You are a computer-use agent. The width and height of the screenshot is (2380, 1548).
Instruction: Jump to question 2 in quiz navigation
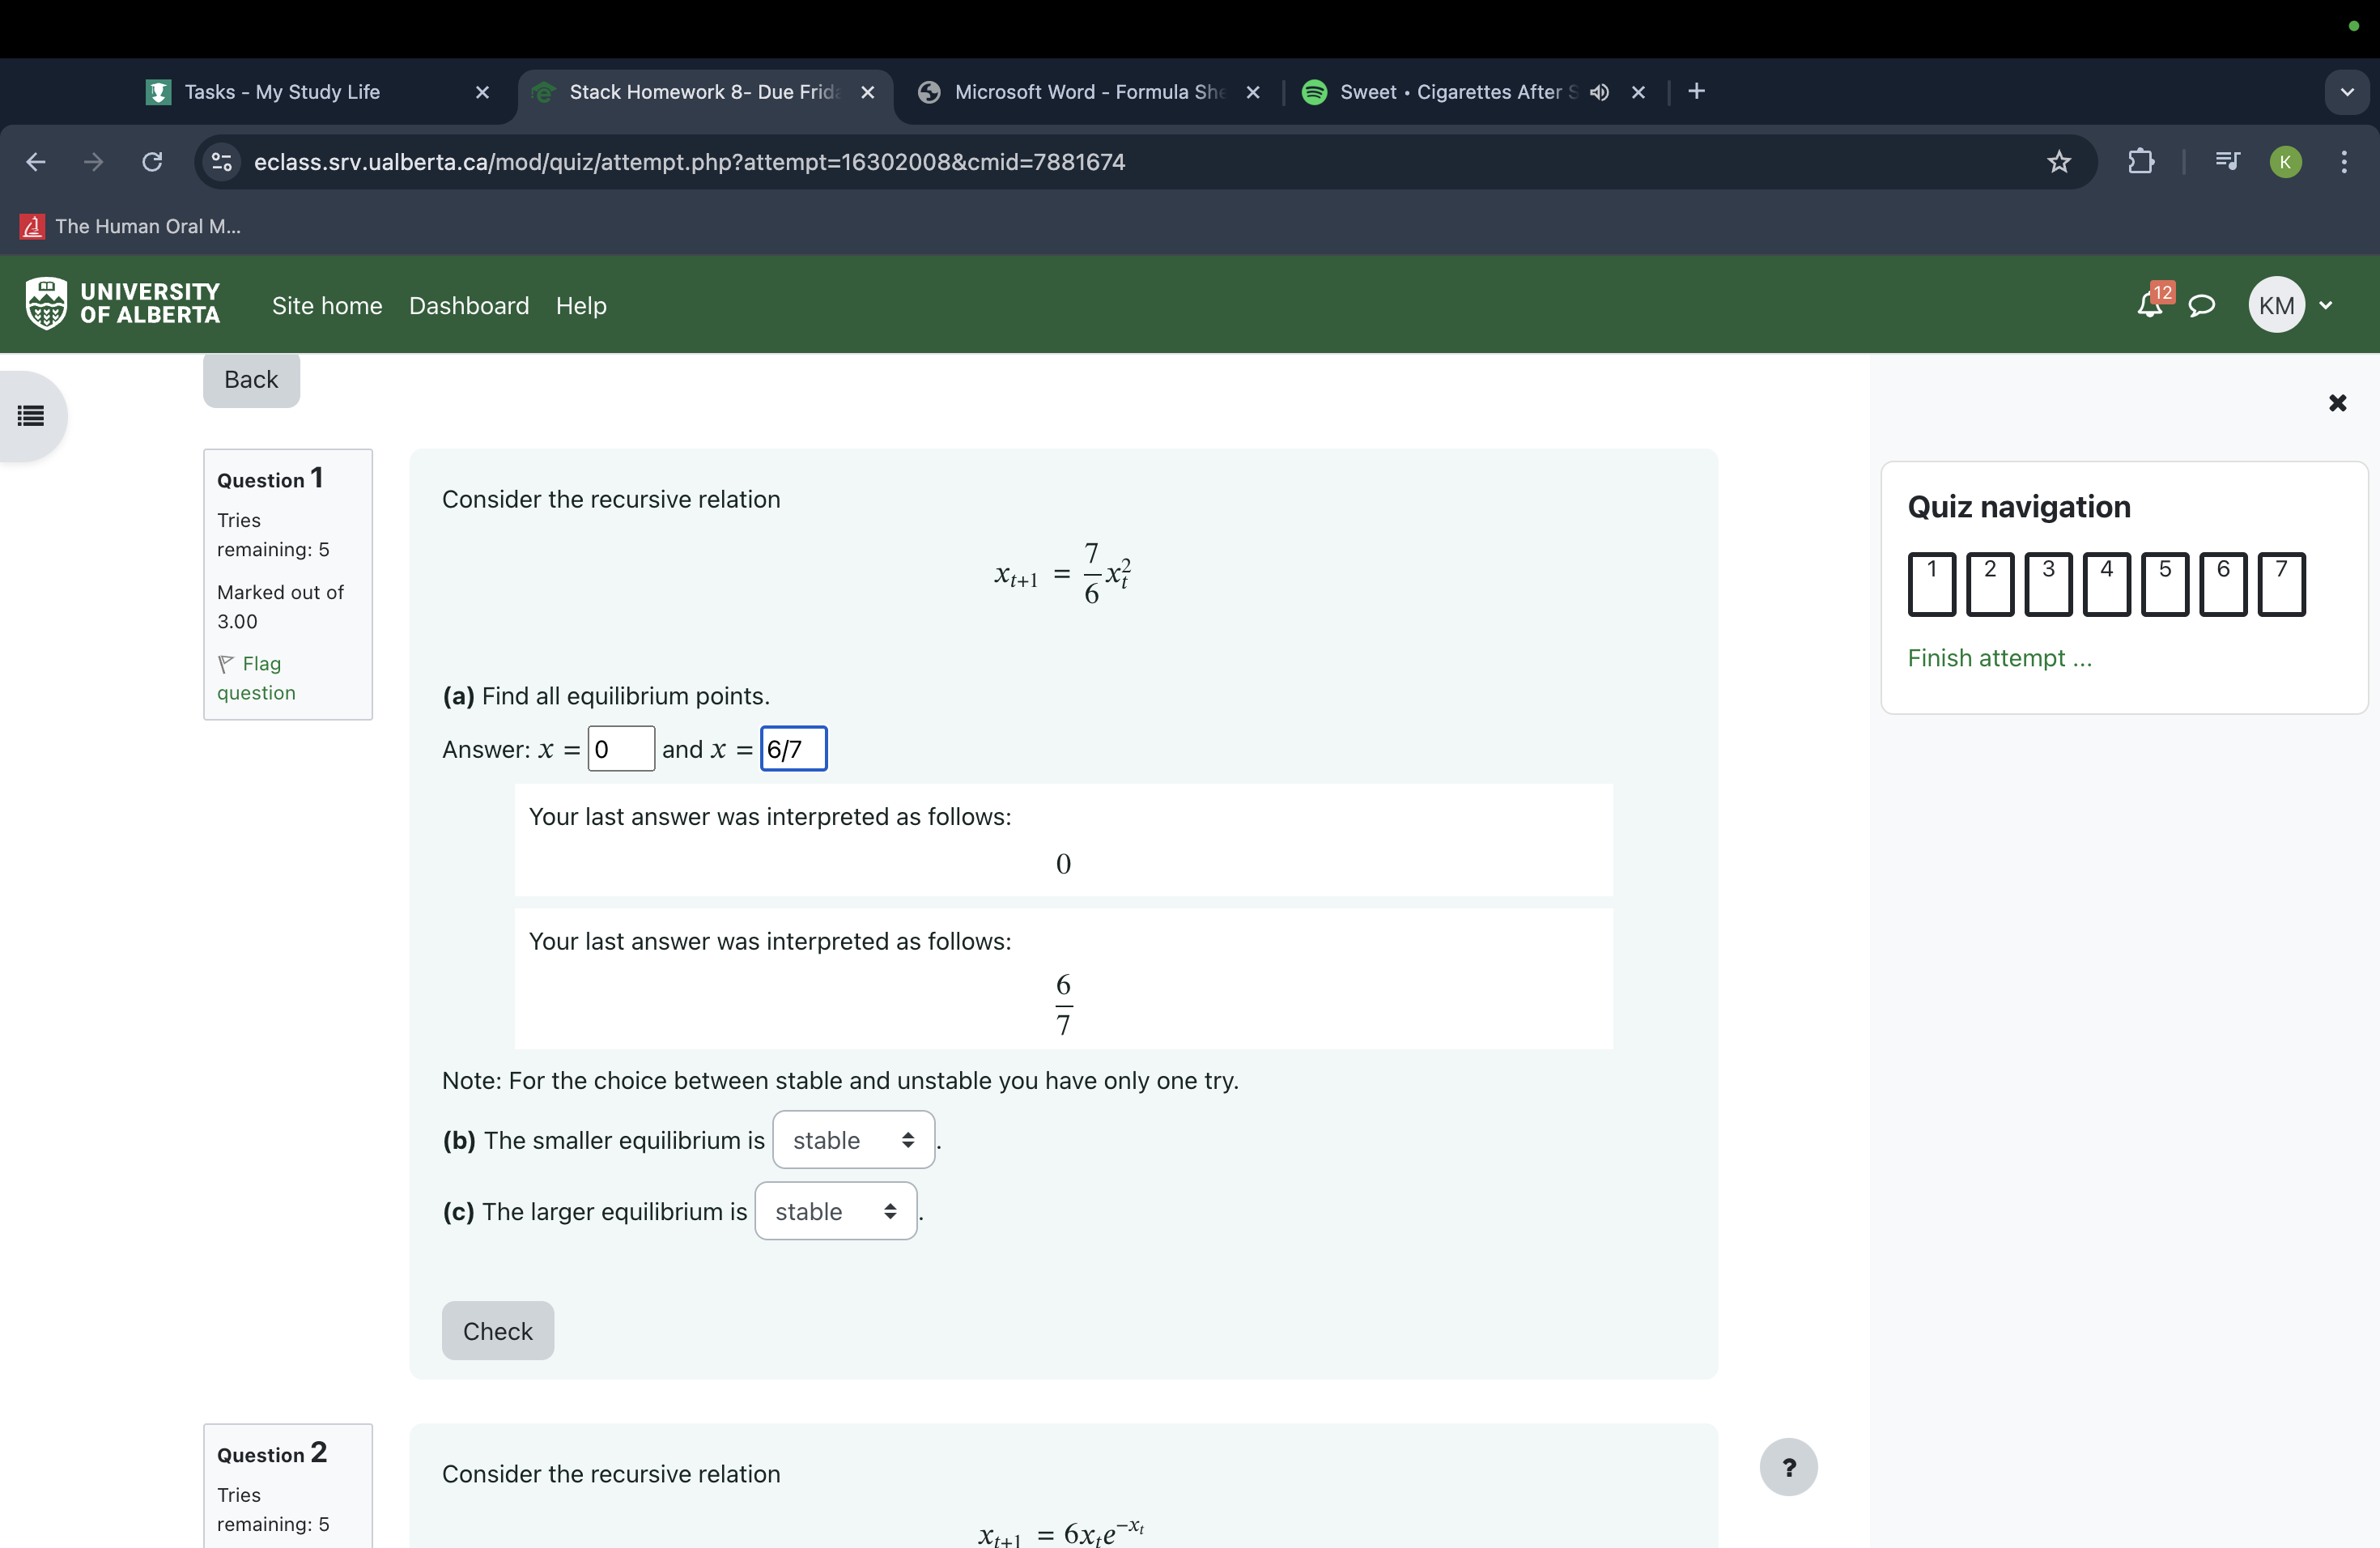1989,584
